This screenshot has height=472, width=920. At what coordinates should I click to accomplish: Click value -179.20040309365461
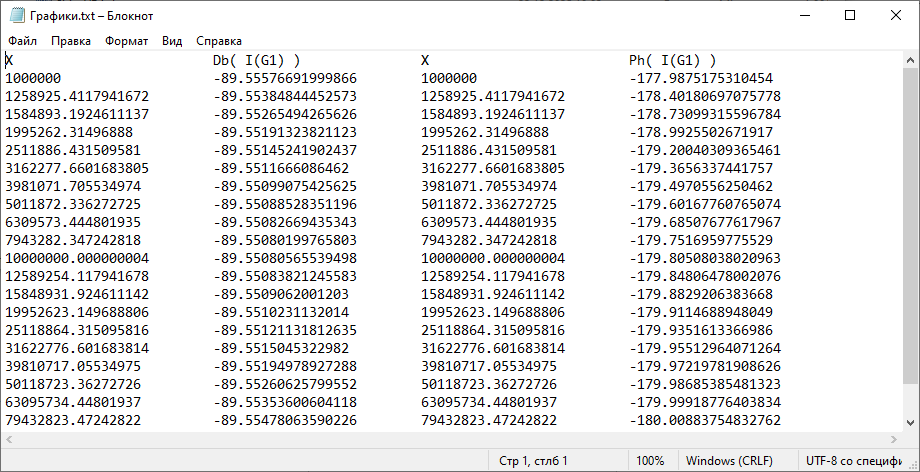coord(705,150)
